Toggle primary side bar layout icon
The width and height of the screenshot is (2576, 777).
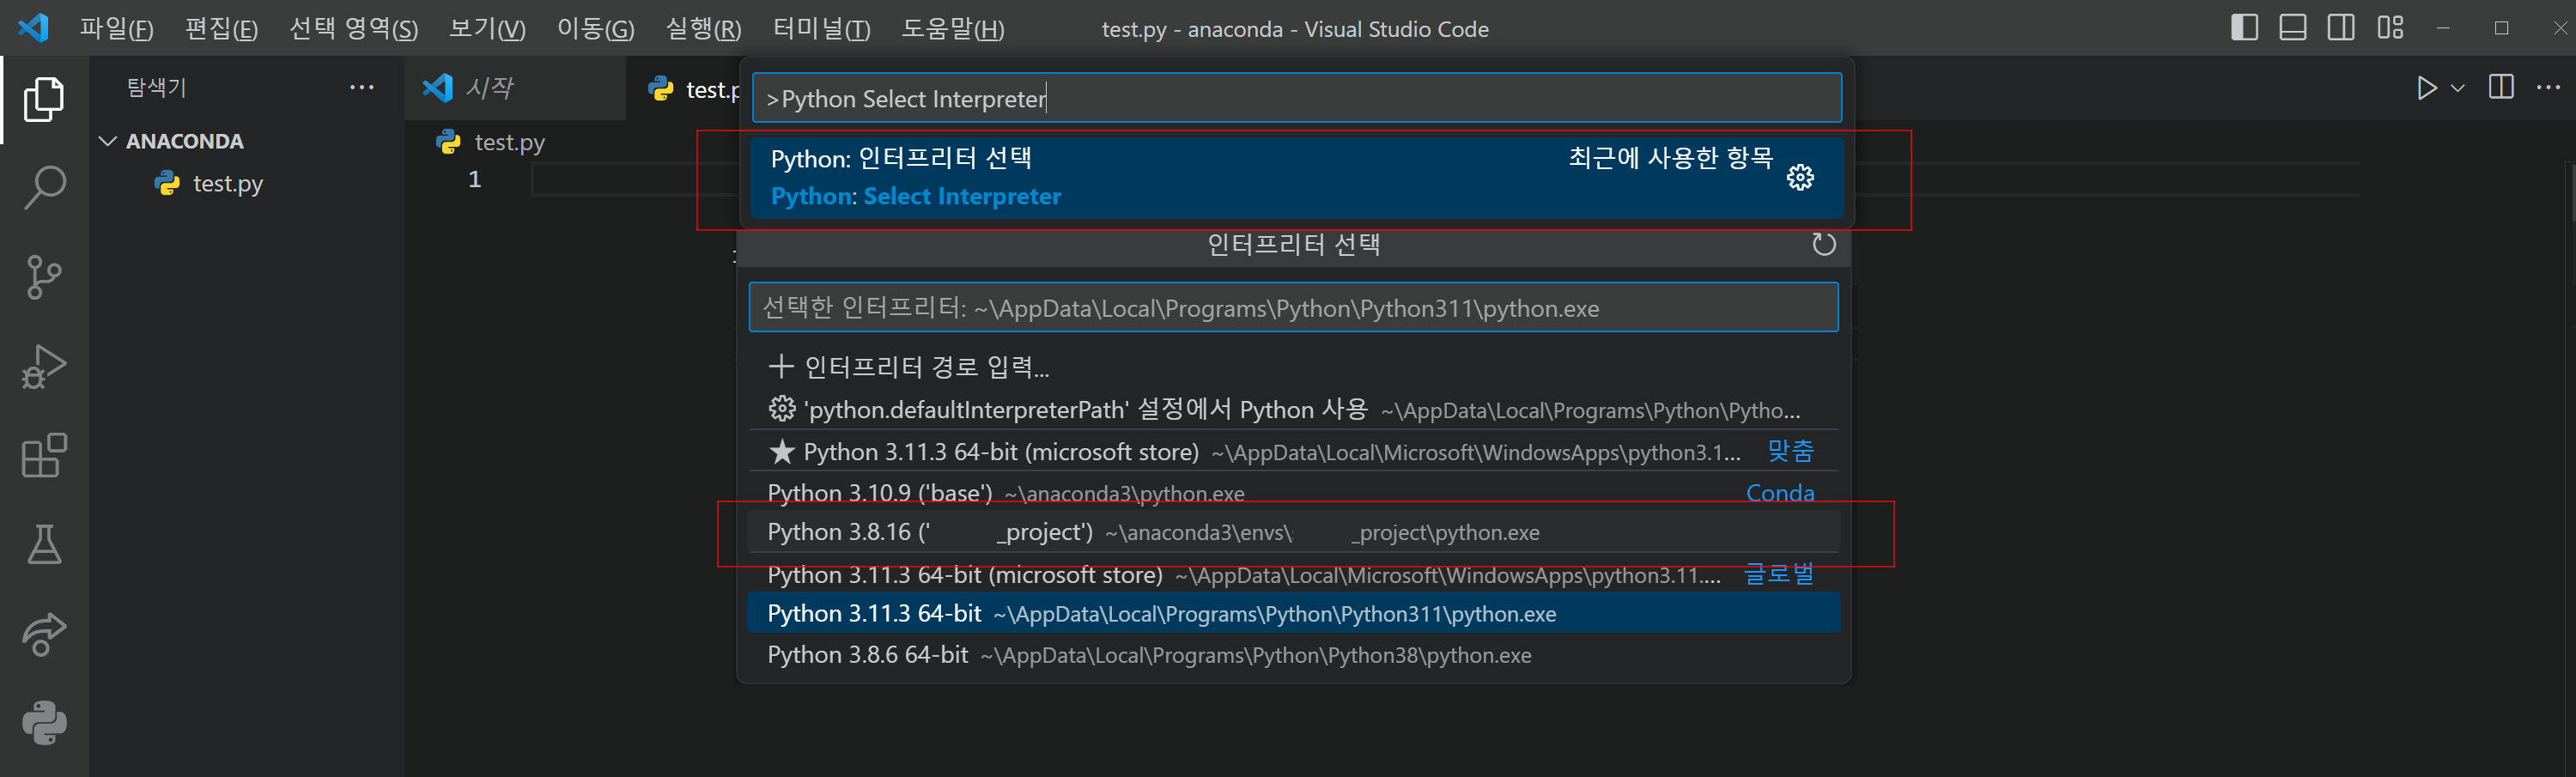(x=2244, y=28)
